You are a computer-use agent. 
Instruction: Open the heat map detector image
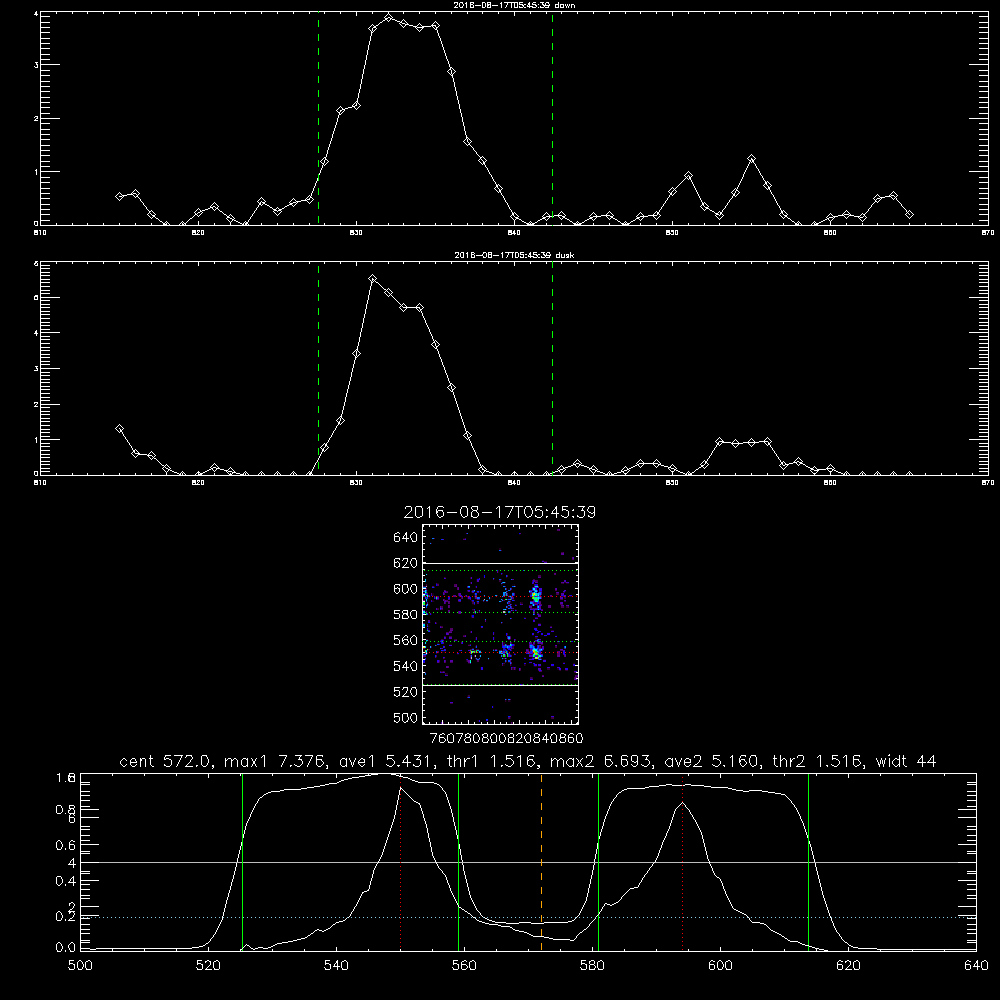500,624
